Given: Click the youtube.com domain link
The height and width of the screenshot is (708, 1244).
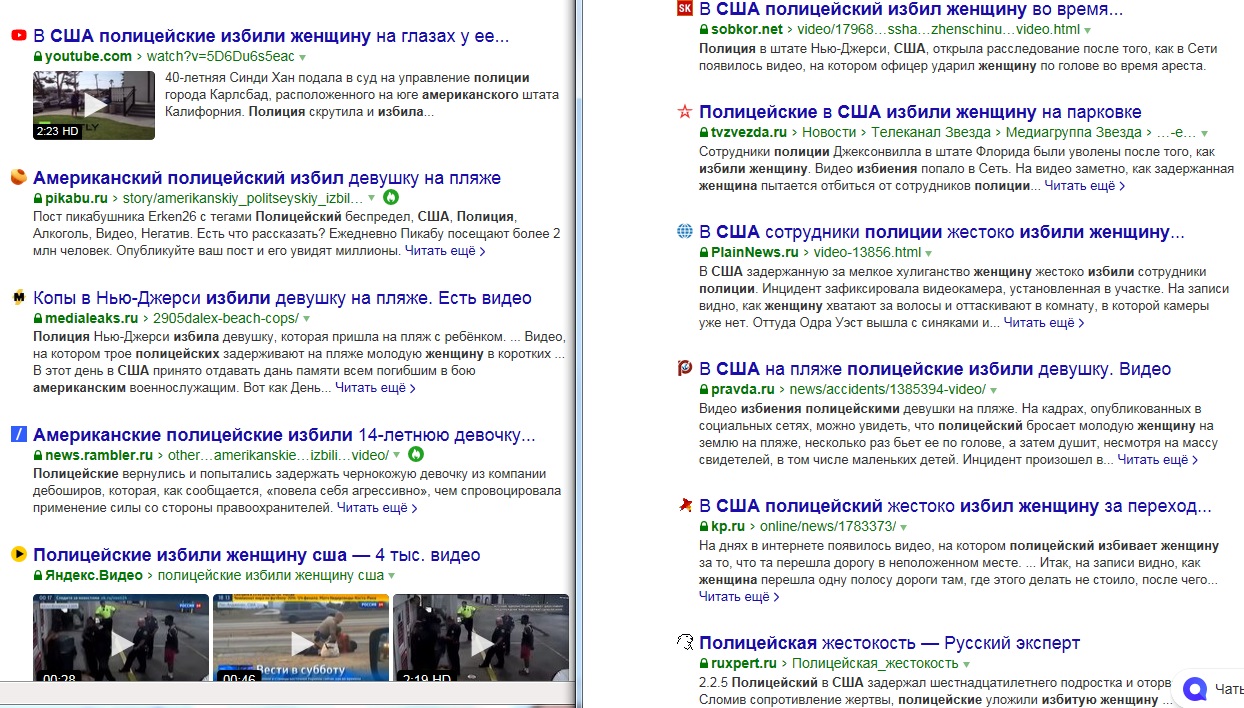Looking at the screenshot, I should (x=88, y=56).
